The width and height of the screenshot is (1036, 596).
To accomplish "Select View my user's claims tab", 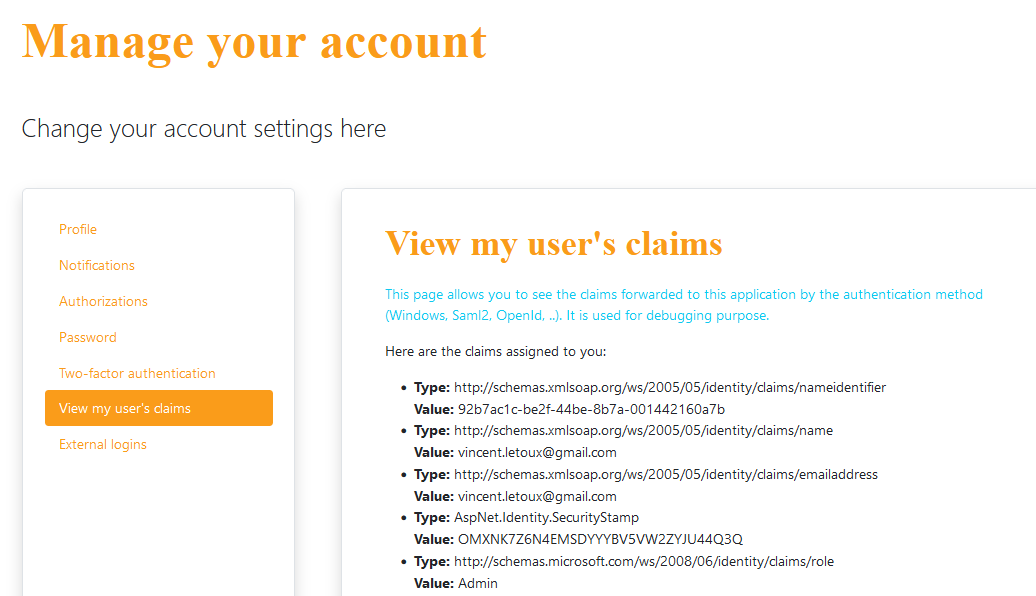I will click(x=159, y=408).
